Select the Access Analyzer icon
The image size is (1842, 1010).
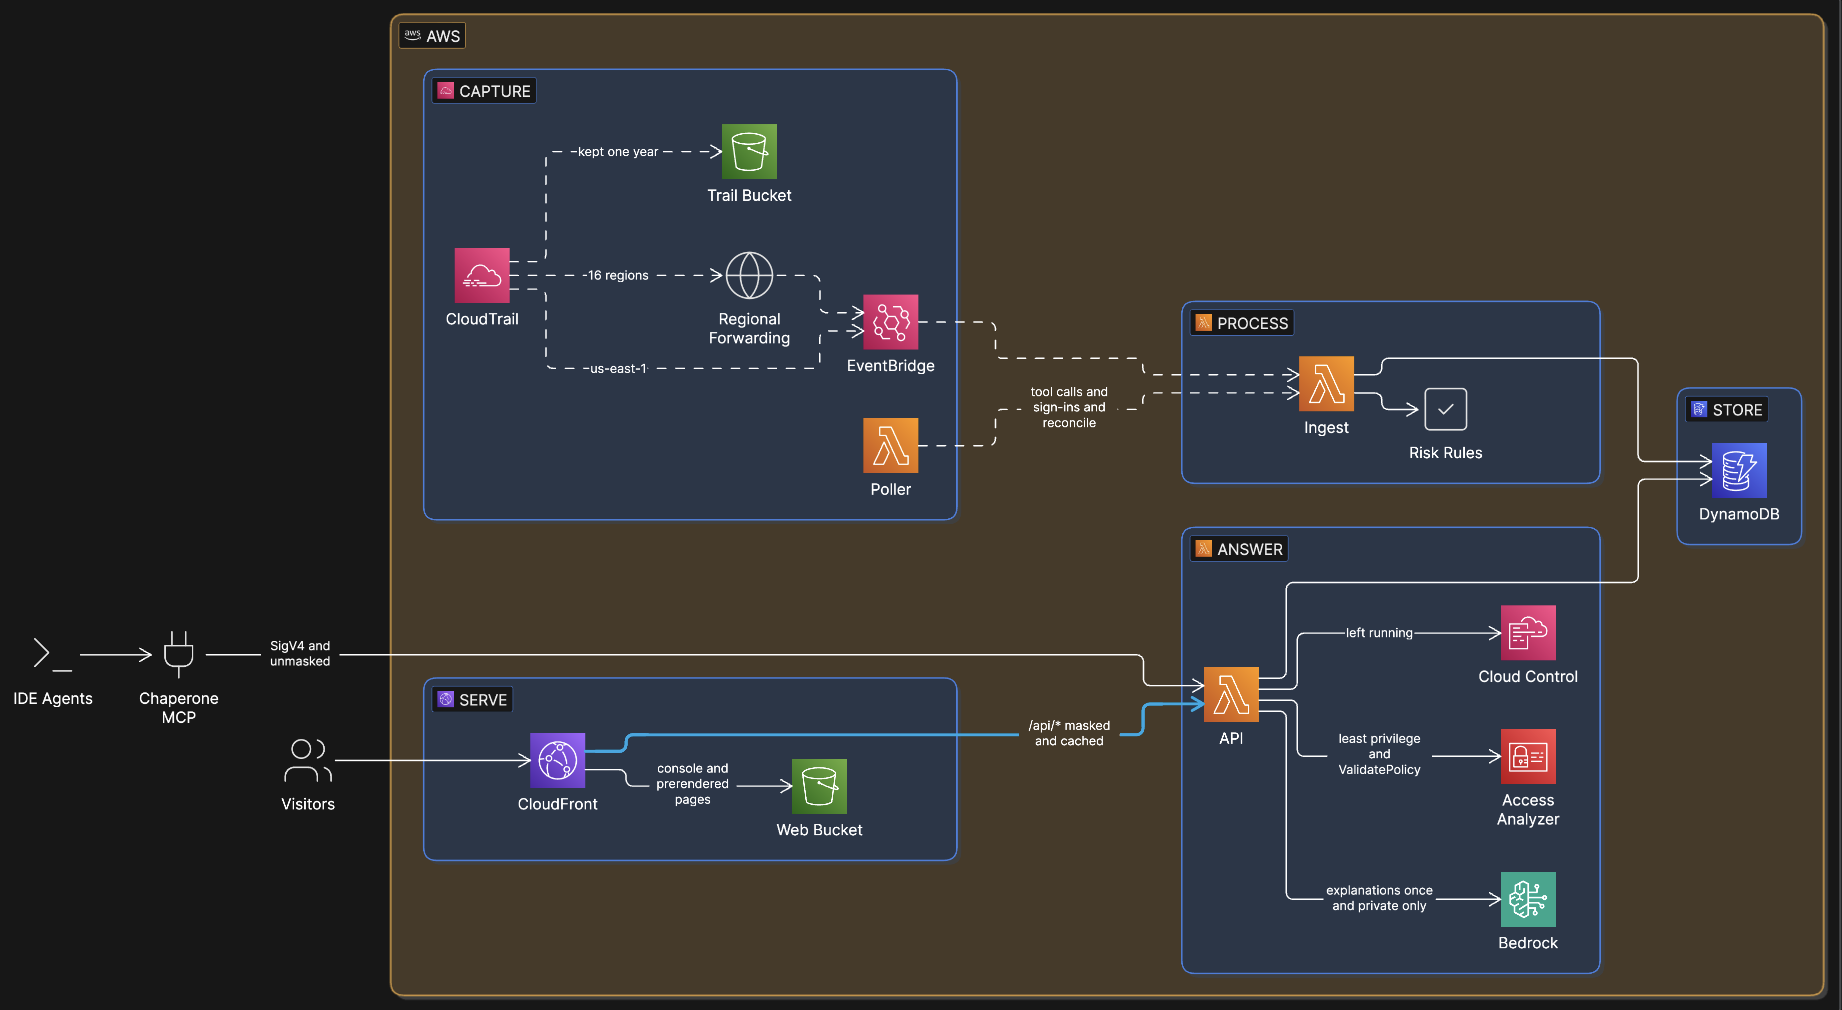[x=1528, y=756]
